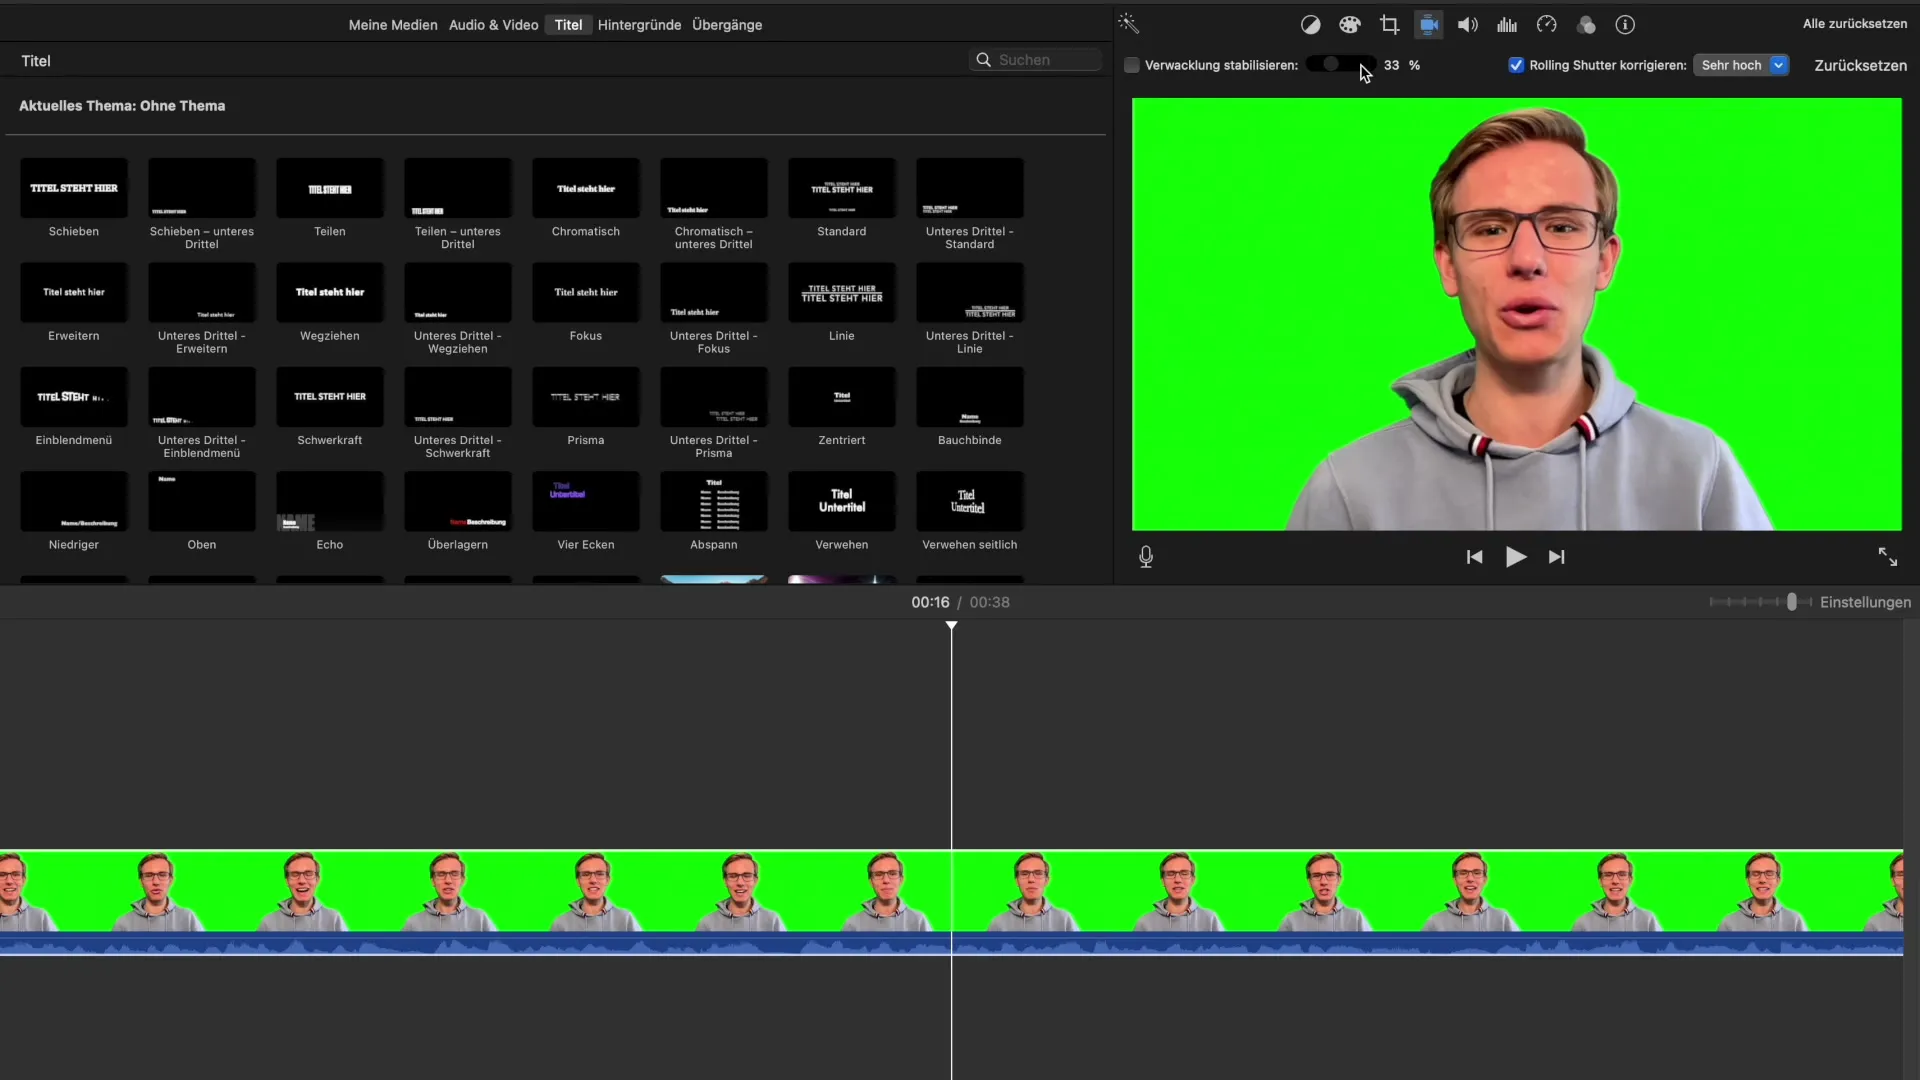Choose Teilen – unteres Drittel title

click(458, 188)
